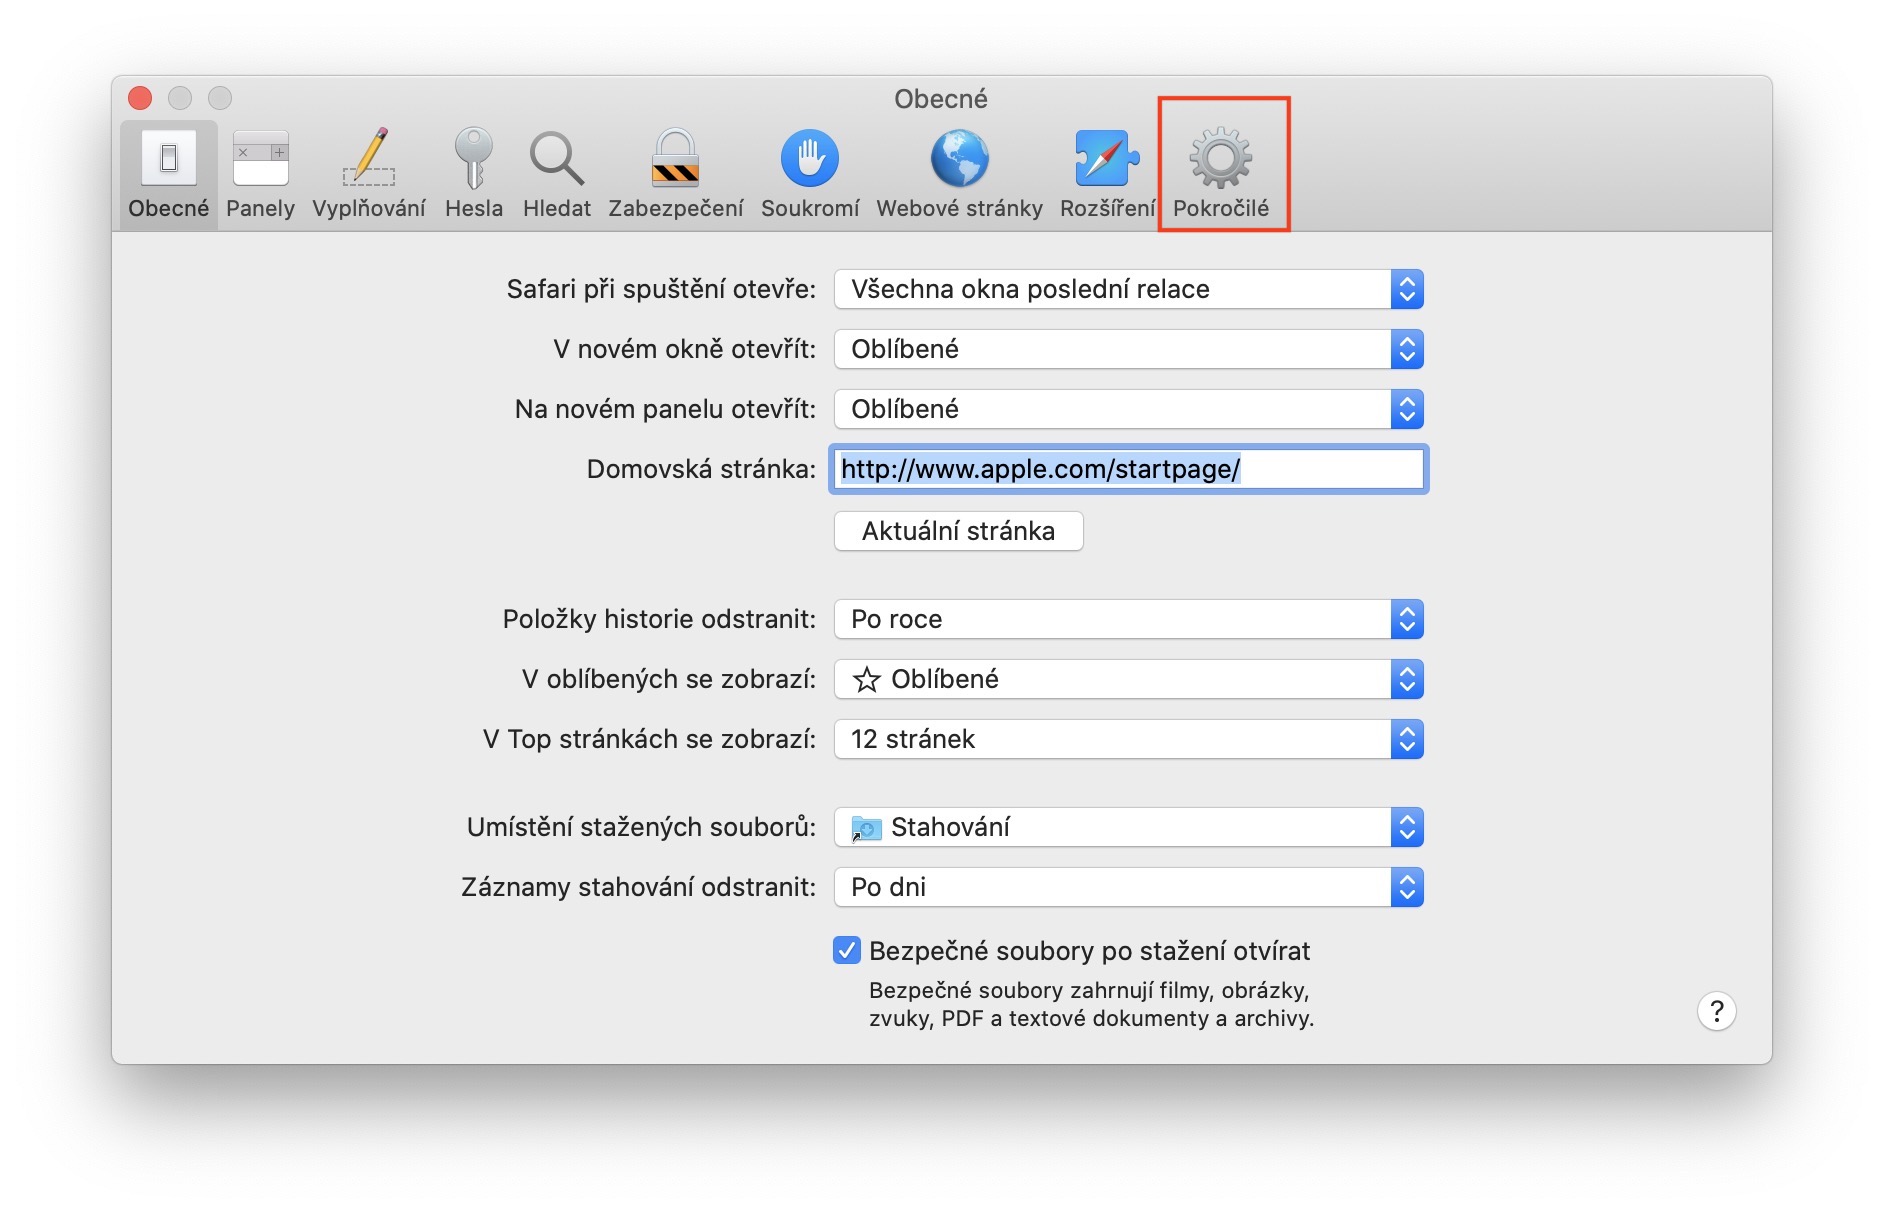The width and height of the screenshot is (1884, 1212).
Task: Open Vyplňování pencil preferences icon
Action: (x=368, y=158)
